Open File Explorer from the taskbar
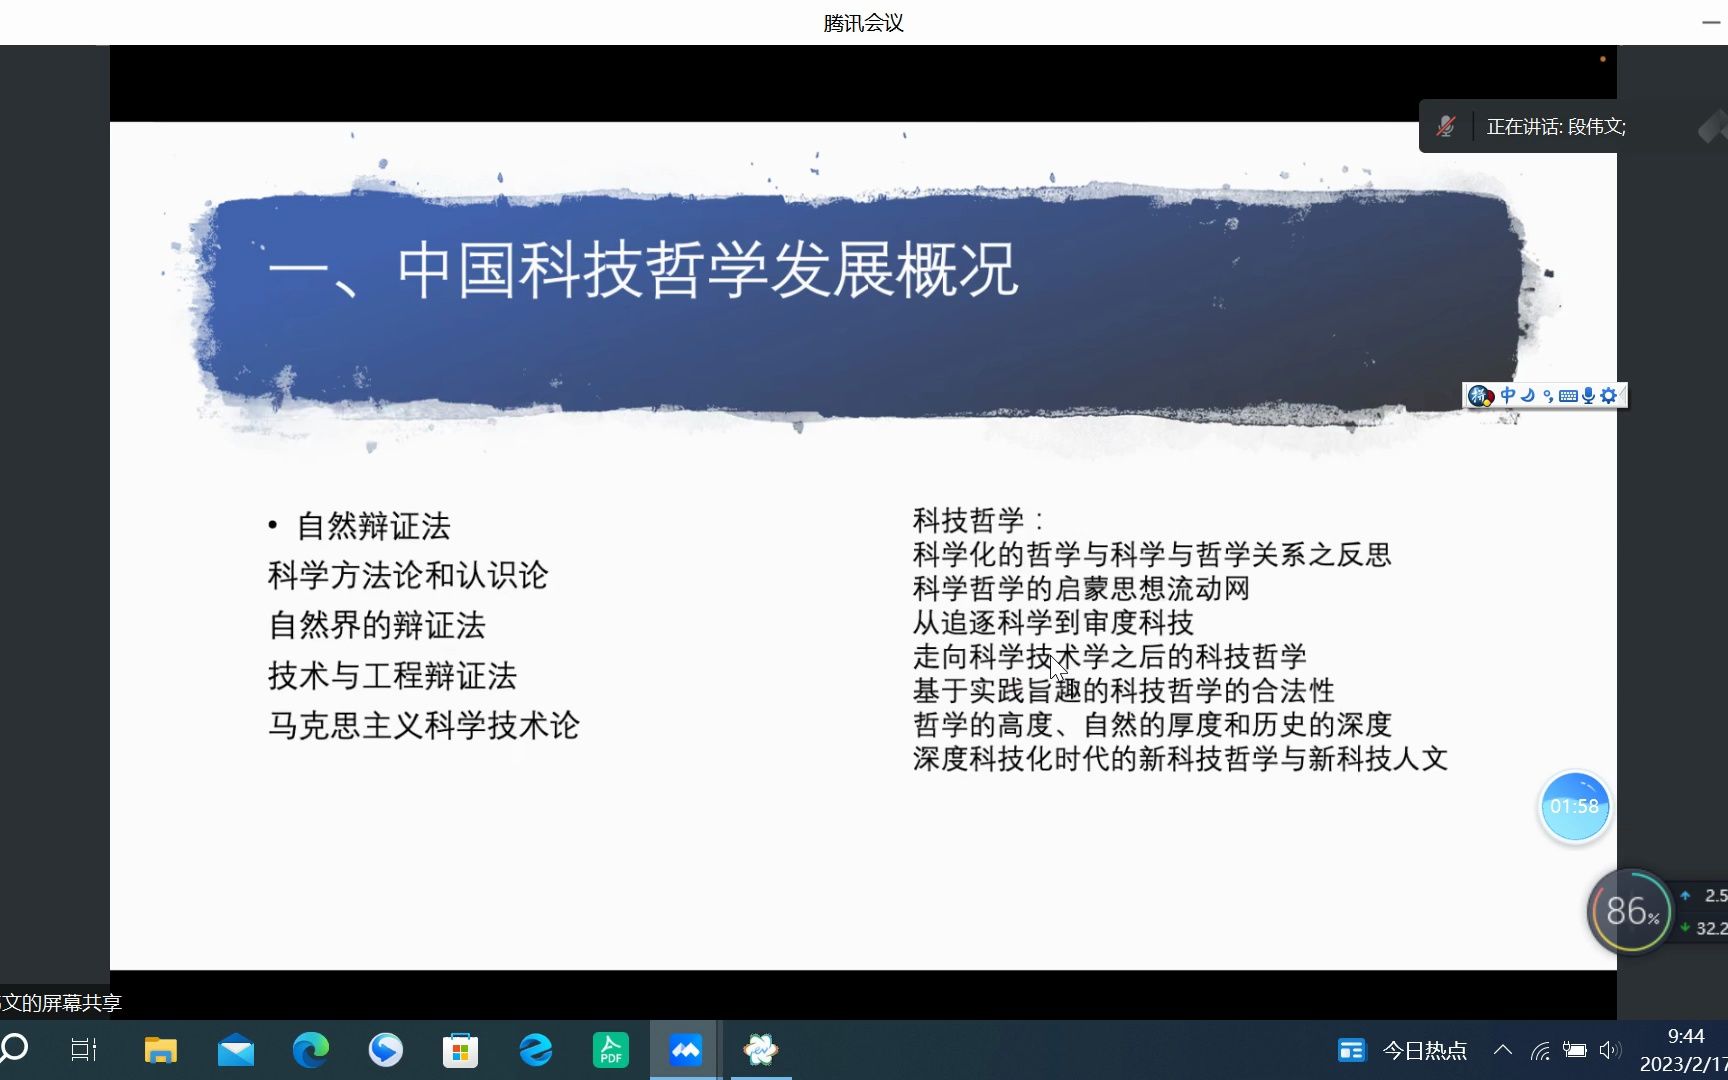 click(x=160, y=1050)
